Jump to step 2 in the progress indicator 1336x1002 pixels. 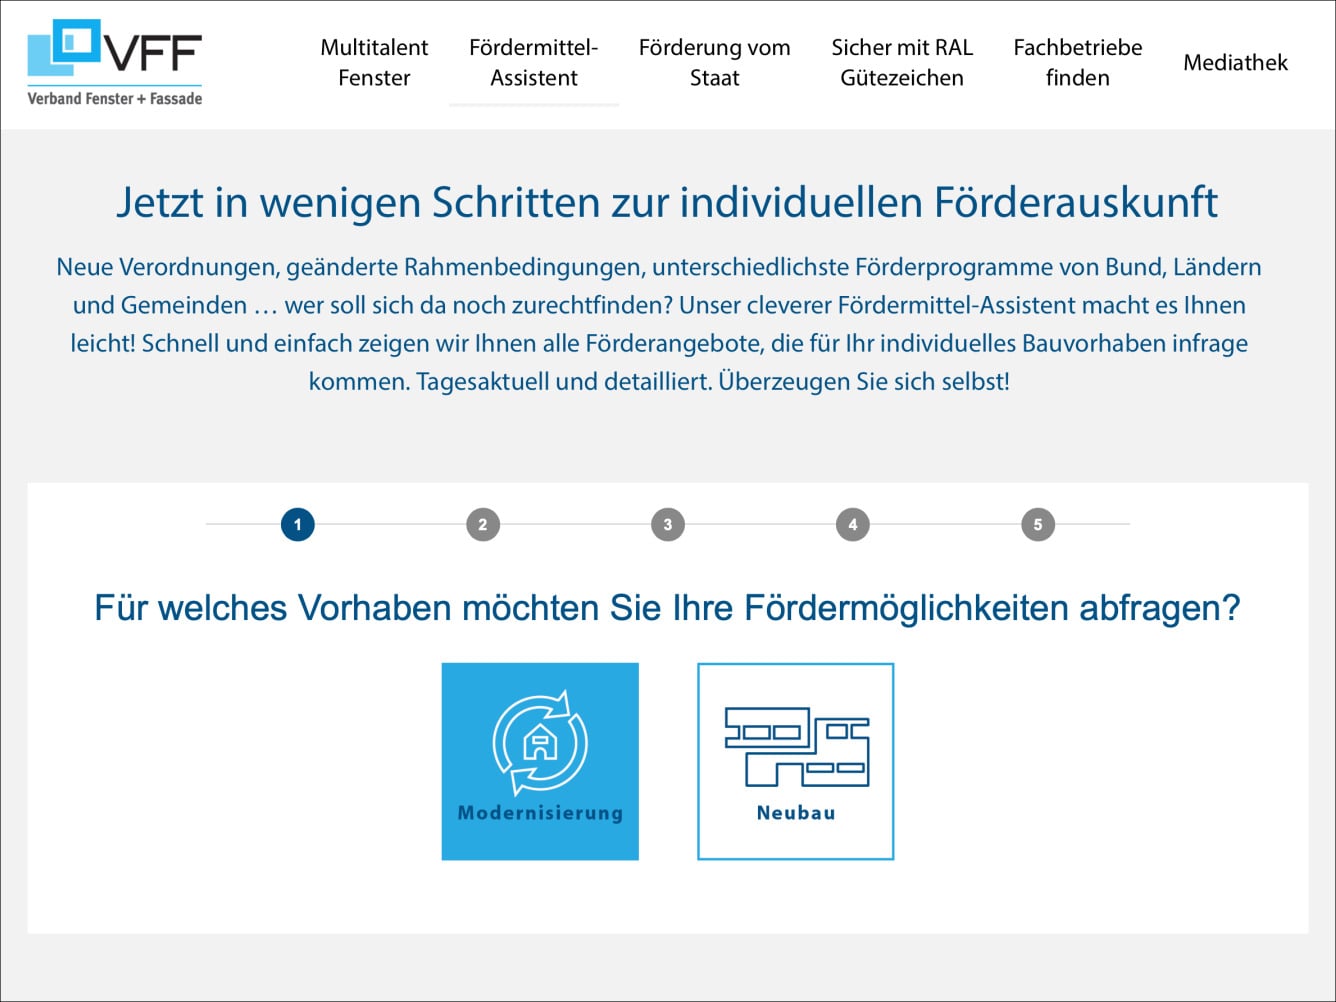click(483, 524)
